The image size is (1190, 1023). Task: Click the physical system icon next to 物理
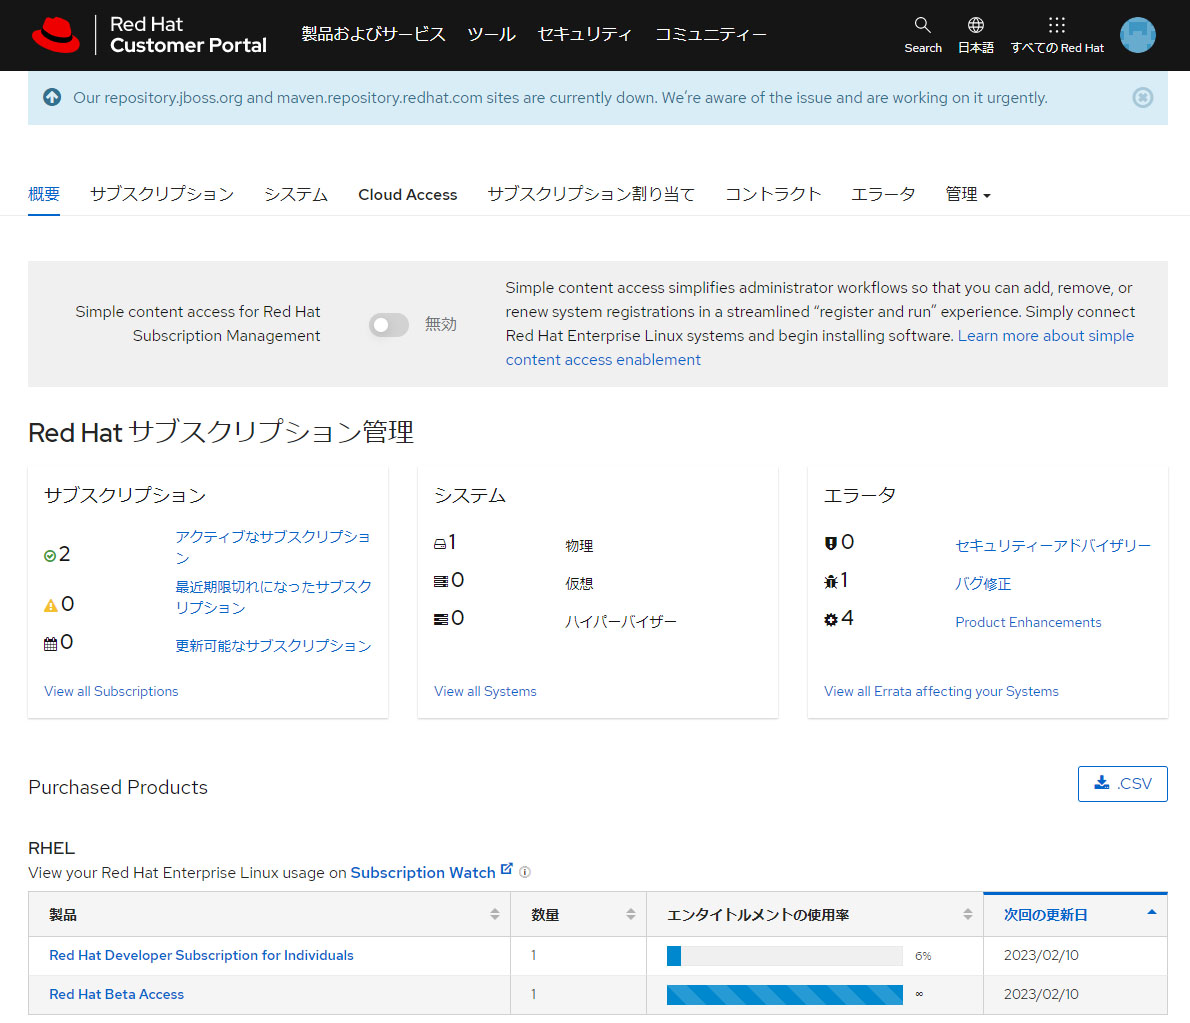pos(440,543)
